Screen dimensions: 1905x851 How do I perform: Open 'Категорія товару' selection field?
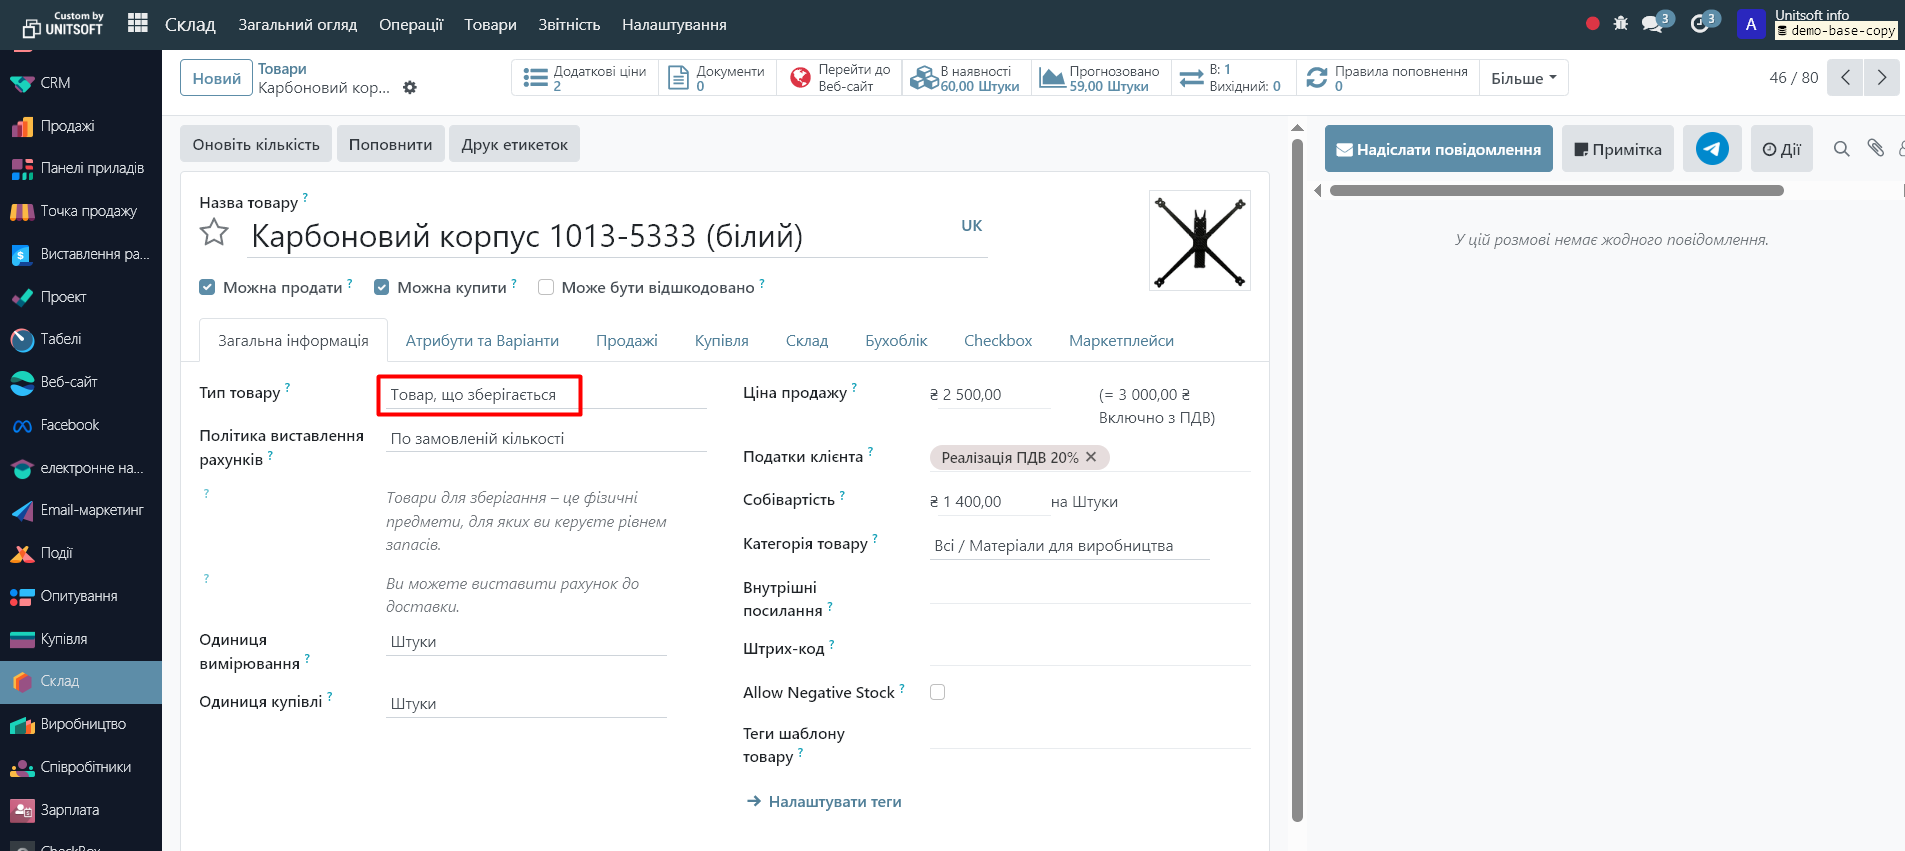pyautogui.click(x=1068, y=546)
